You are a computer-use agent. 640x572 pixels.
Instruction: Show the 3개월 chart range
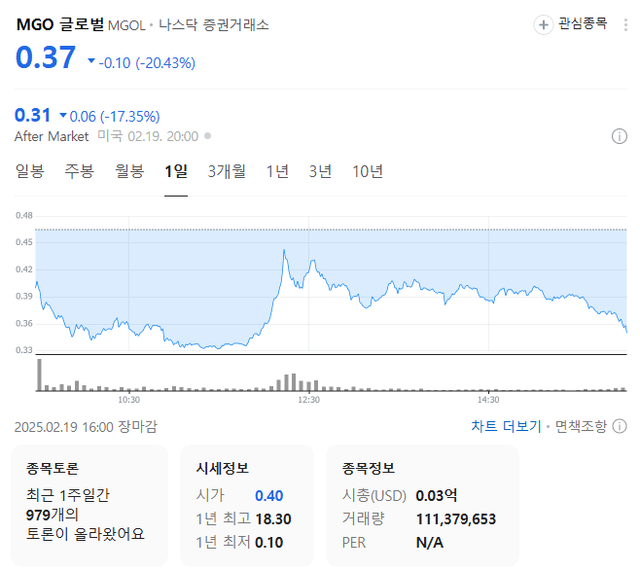tap(227, 171)
